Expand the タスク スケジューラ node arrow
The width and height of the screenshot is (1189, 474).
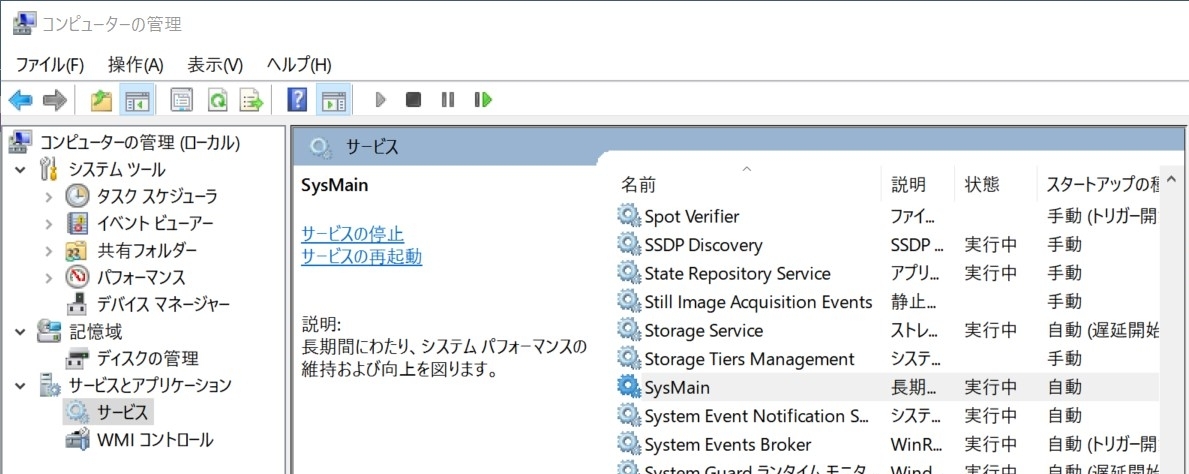point(49,196)
